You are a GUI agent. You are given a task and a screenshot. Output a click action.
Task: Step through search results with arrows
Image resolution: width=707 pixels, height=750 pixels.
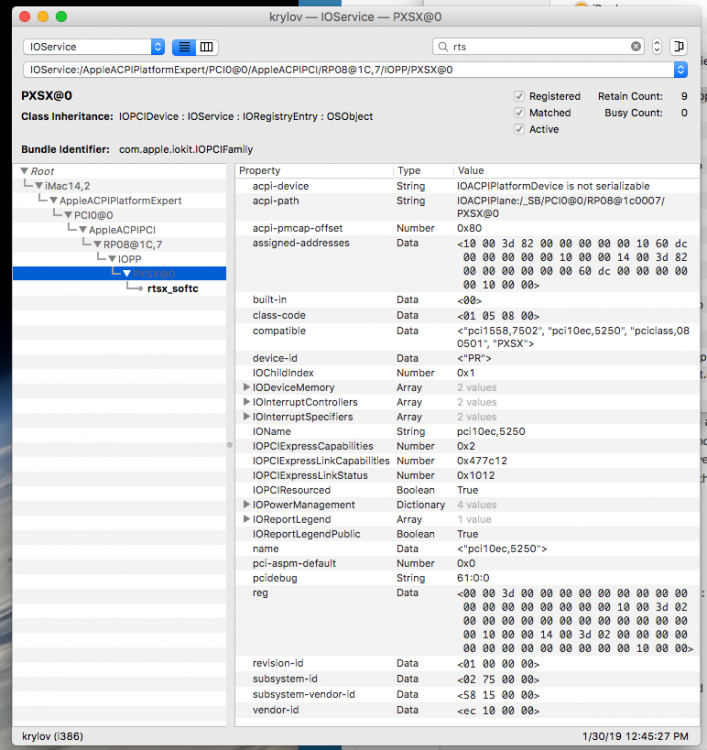(657, 46)
